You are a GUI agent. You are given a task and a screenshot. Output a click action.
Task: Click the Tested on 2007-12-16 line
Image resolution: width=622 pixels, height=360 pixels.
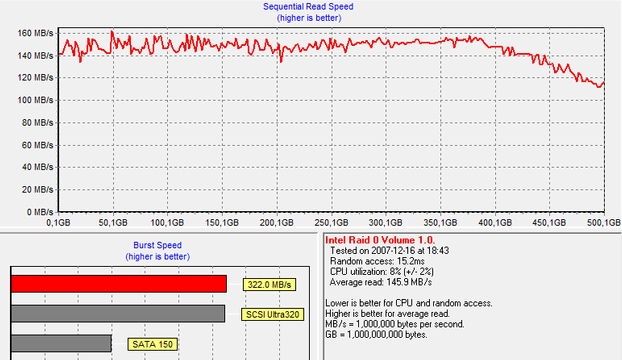(390, 251)
